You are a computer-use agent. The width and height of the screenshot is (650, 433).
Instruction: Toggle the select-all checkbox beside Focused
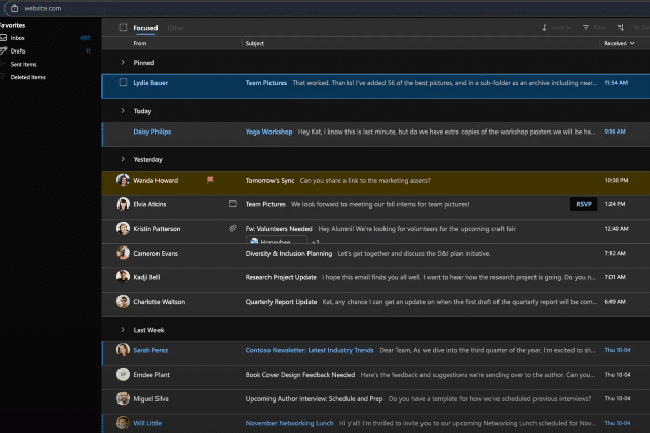[x=123, y=28]
